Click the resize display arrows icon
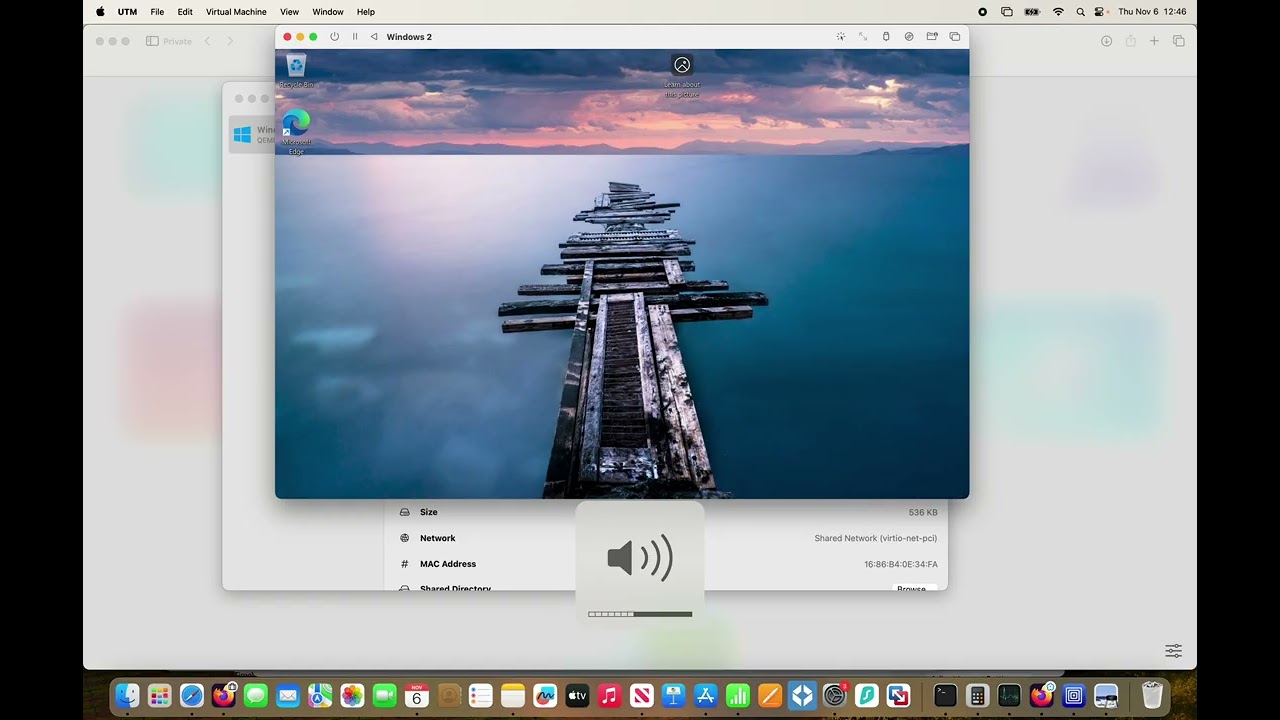Viewport: 1280px width, 720px height. pyautogui.click(x=863, y=37)
